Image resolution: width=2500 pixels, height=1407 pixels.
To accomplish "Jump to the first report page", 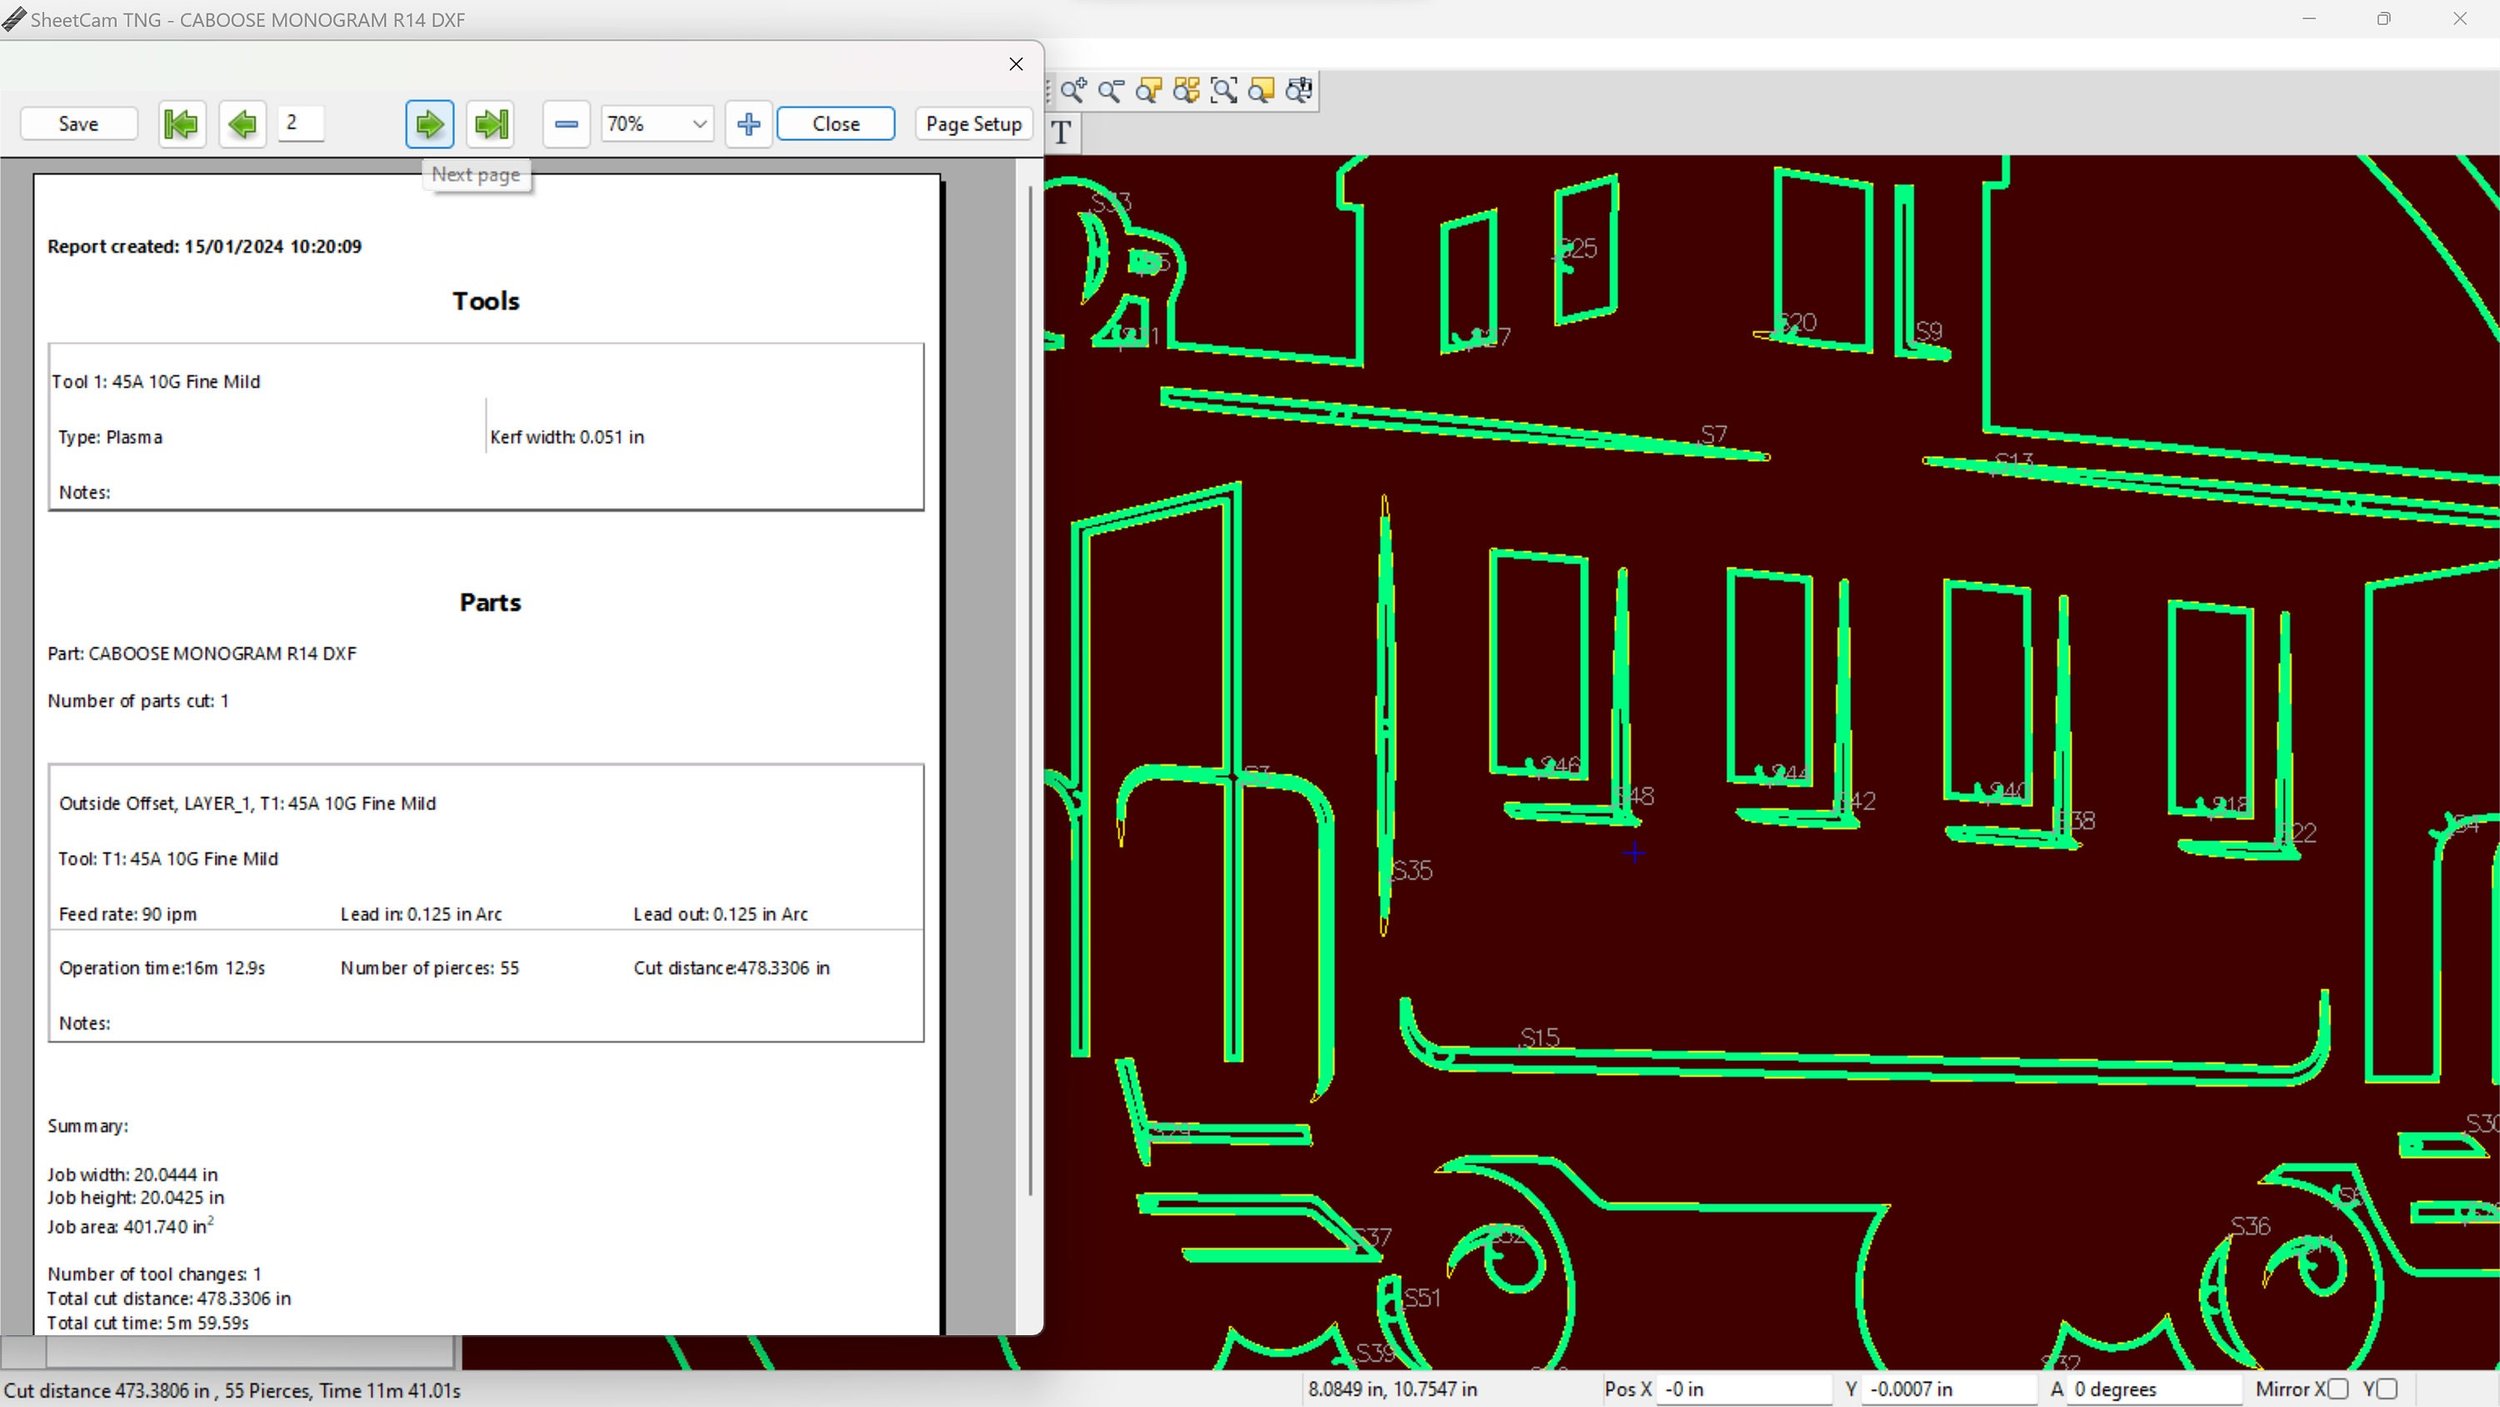I will point(182,124).
